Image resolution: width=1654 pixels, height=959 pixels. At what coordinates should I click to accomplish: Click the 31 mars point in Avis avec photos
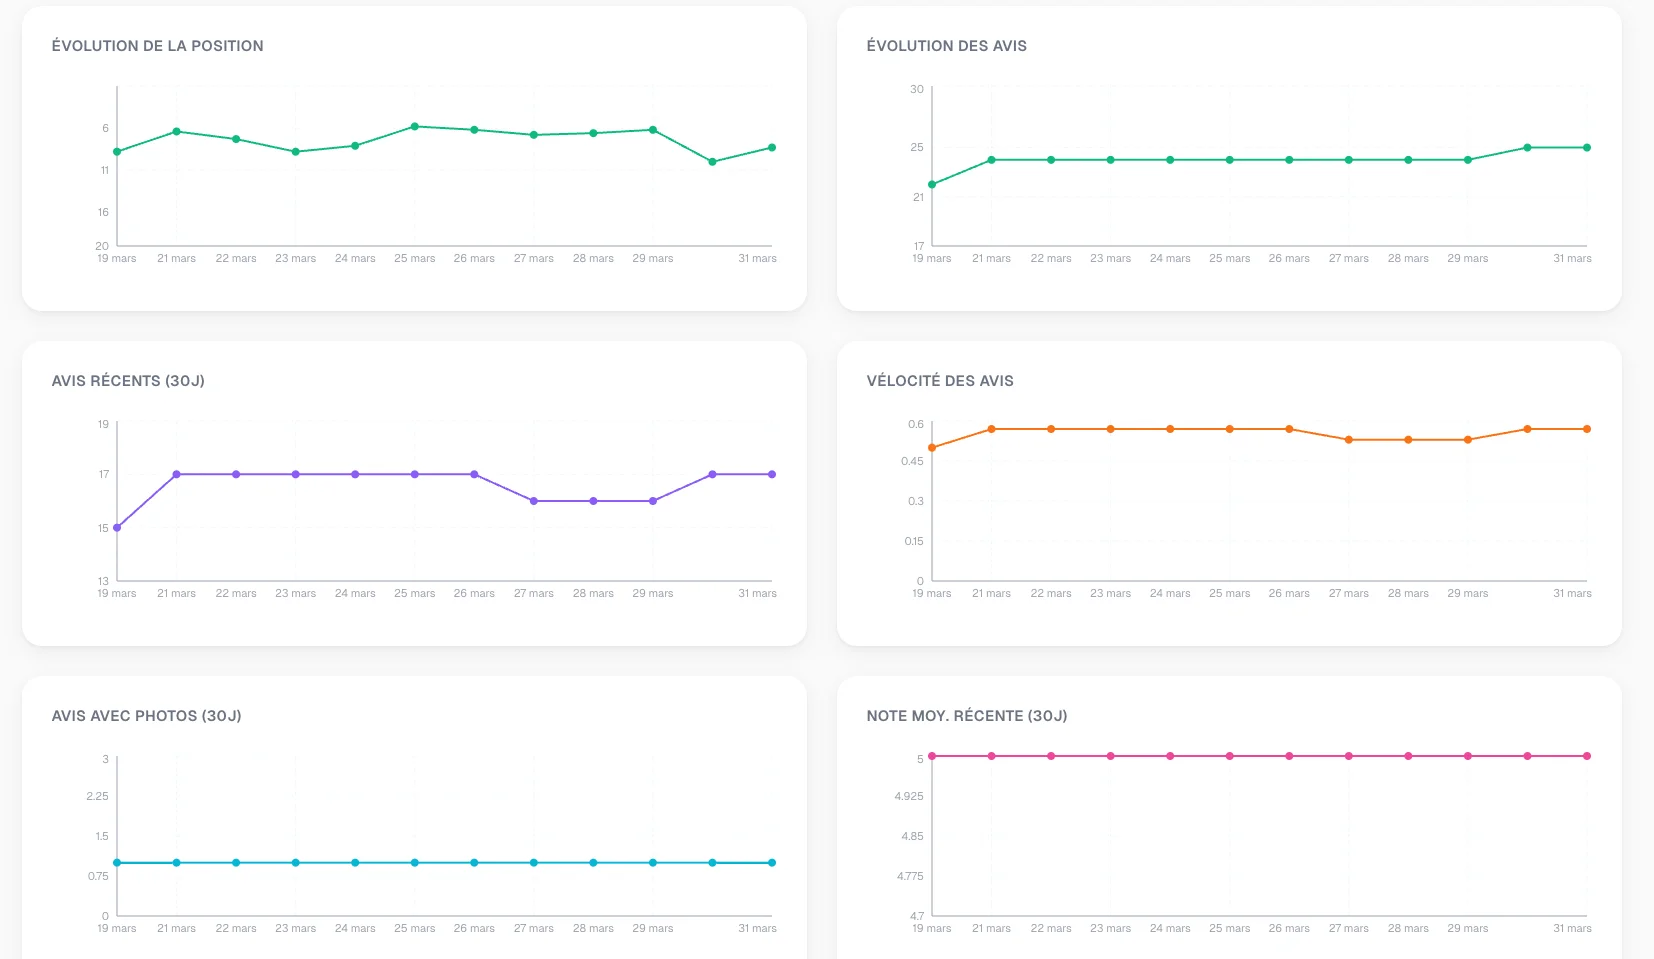tap(772, 863)
